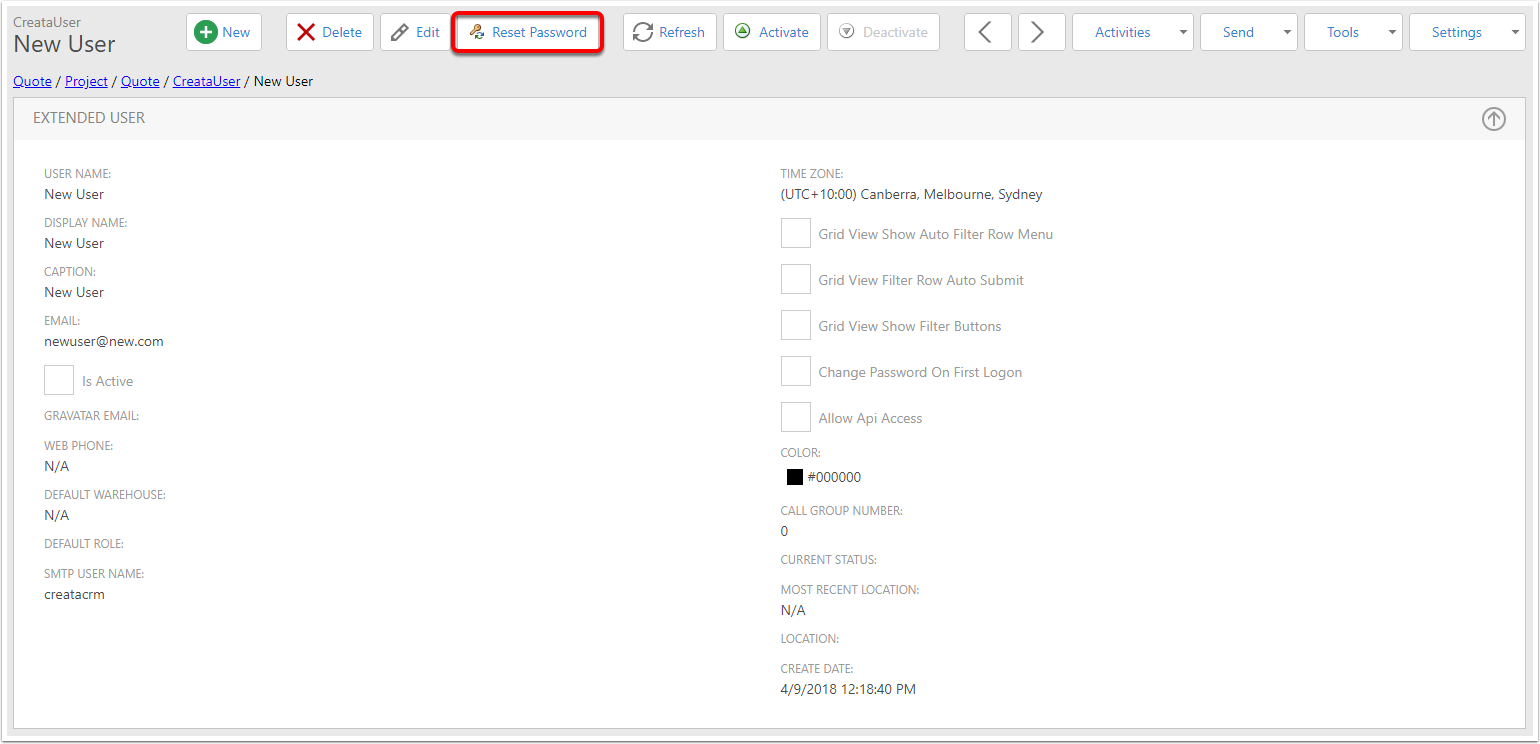Image resolution: width=1540 pixels, height=744 pixels.
Task: Click the key icon for Reset Password
Action: (x=477, y=32)
